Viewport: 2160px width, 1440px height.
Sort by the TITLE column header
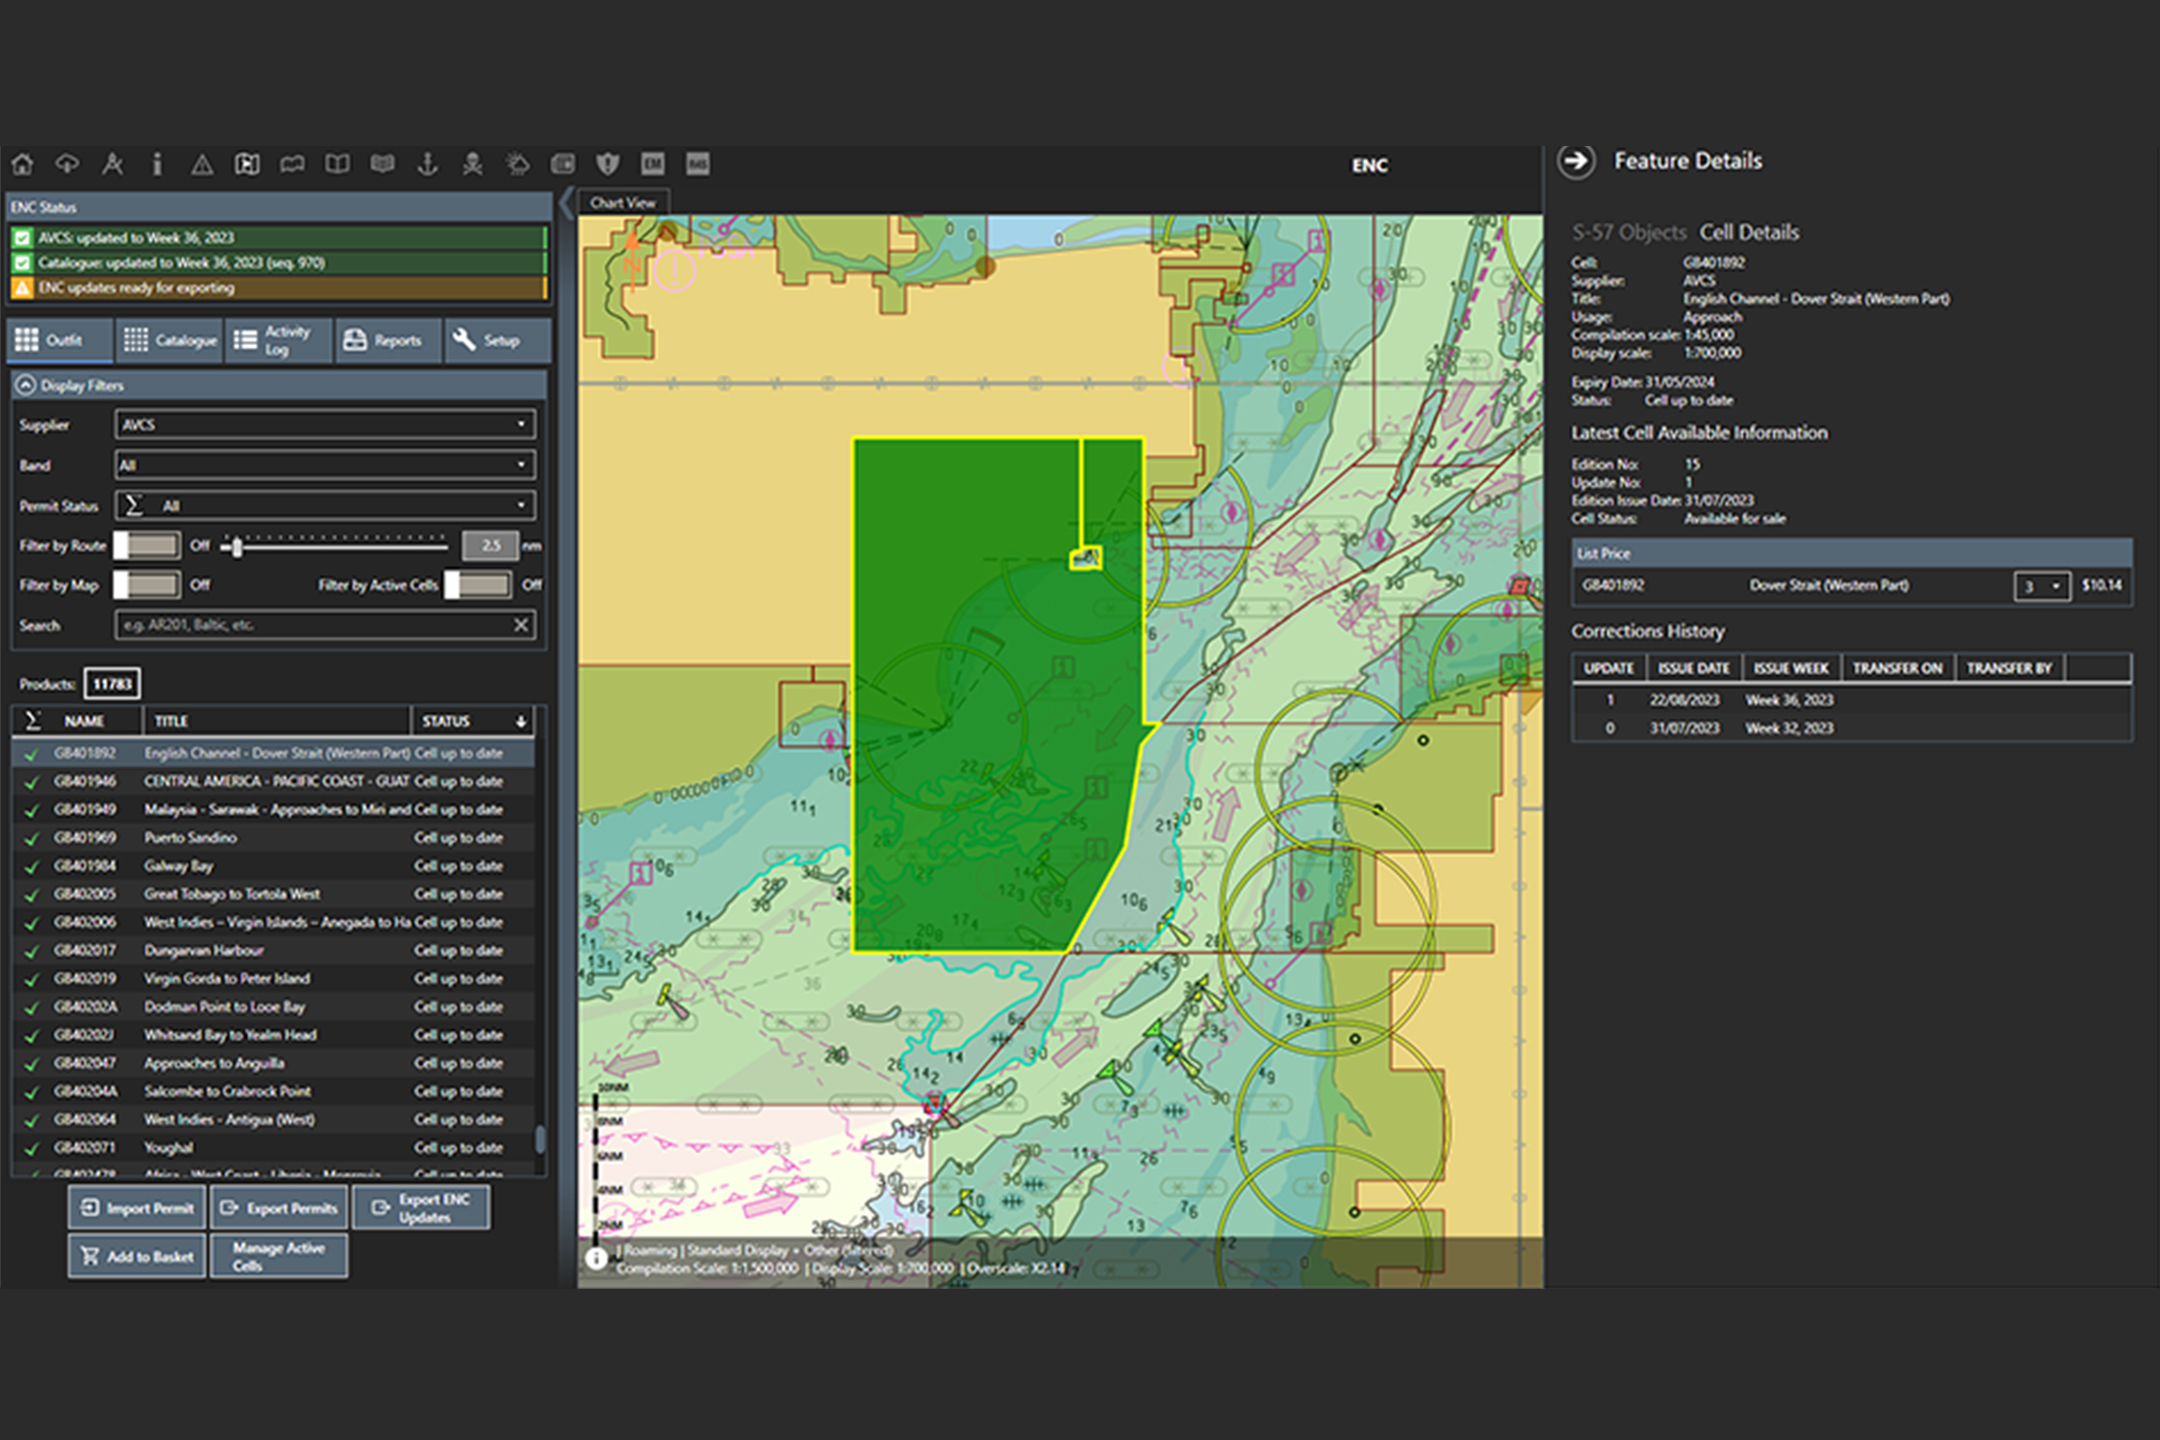277,721
